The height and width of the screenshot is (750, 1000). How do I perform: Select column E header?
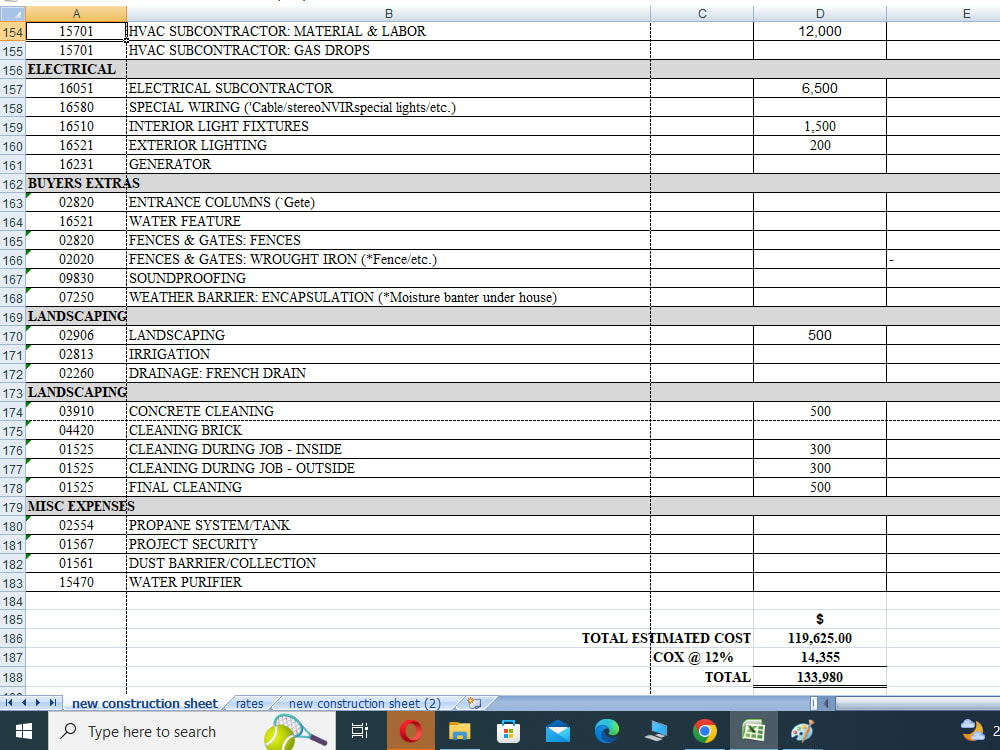pos(944,13)
